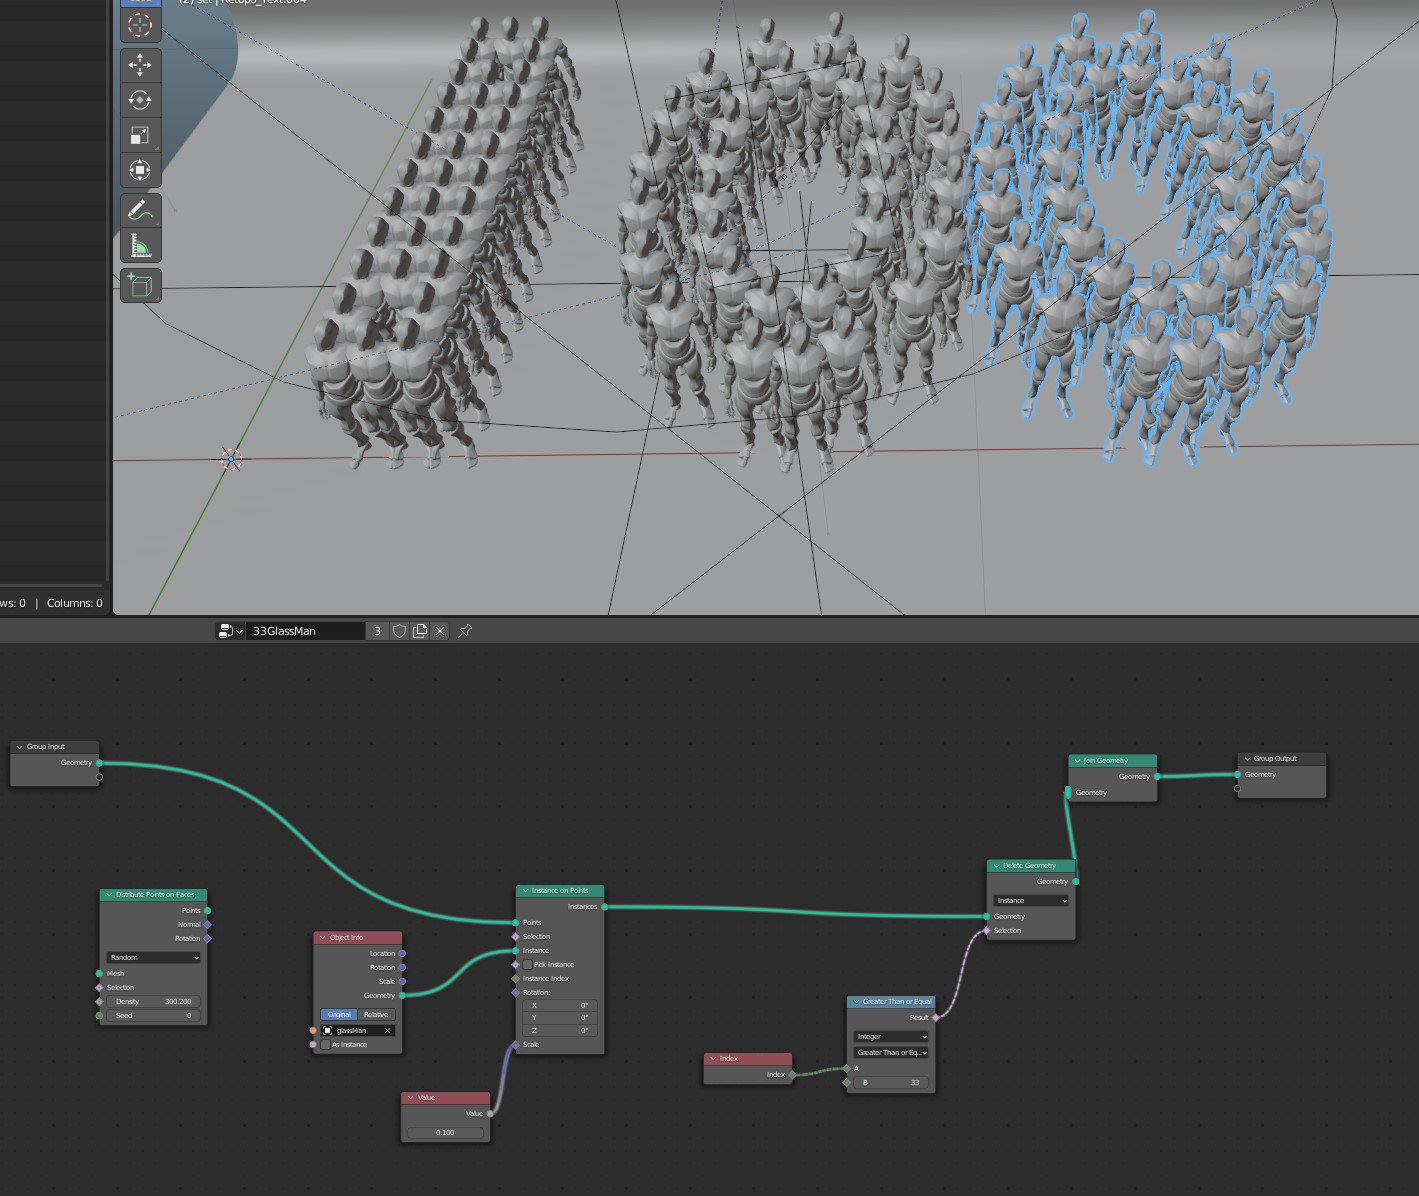This screenshot has height=1196, width=1419.
Task: Clear the glassMan object field
Action: point(387,1030)
